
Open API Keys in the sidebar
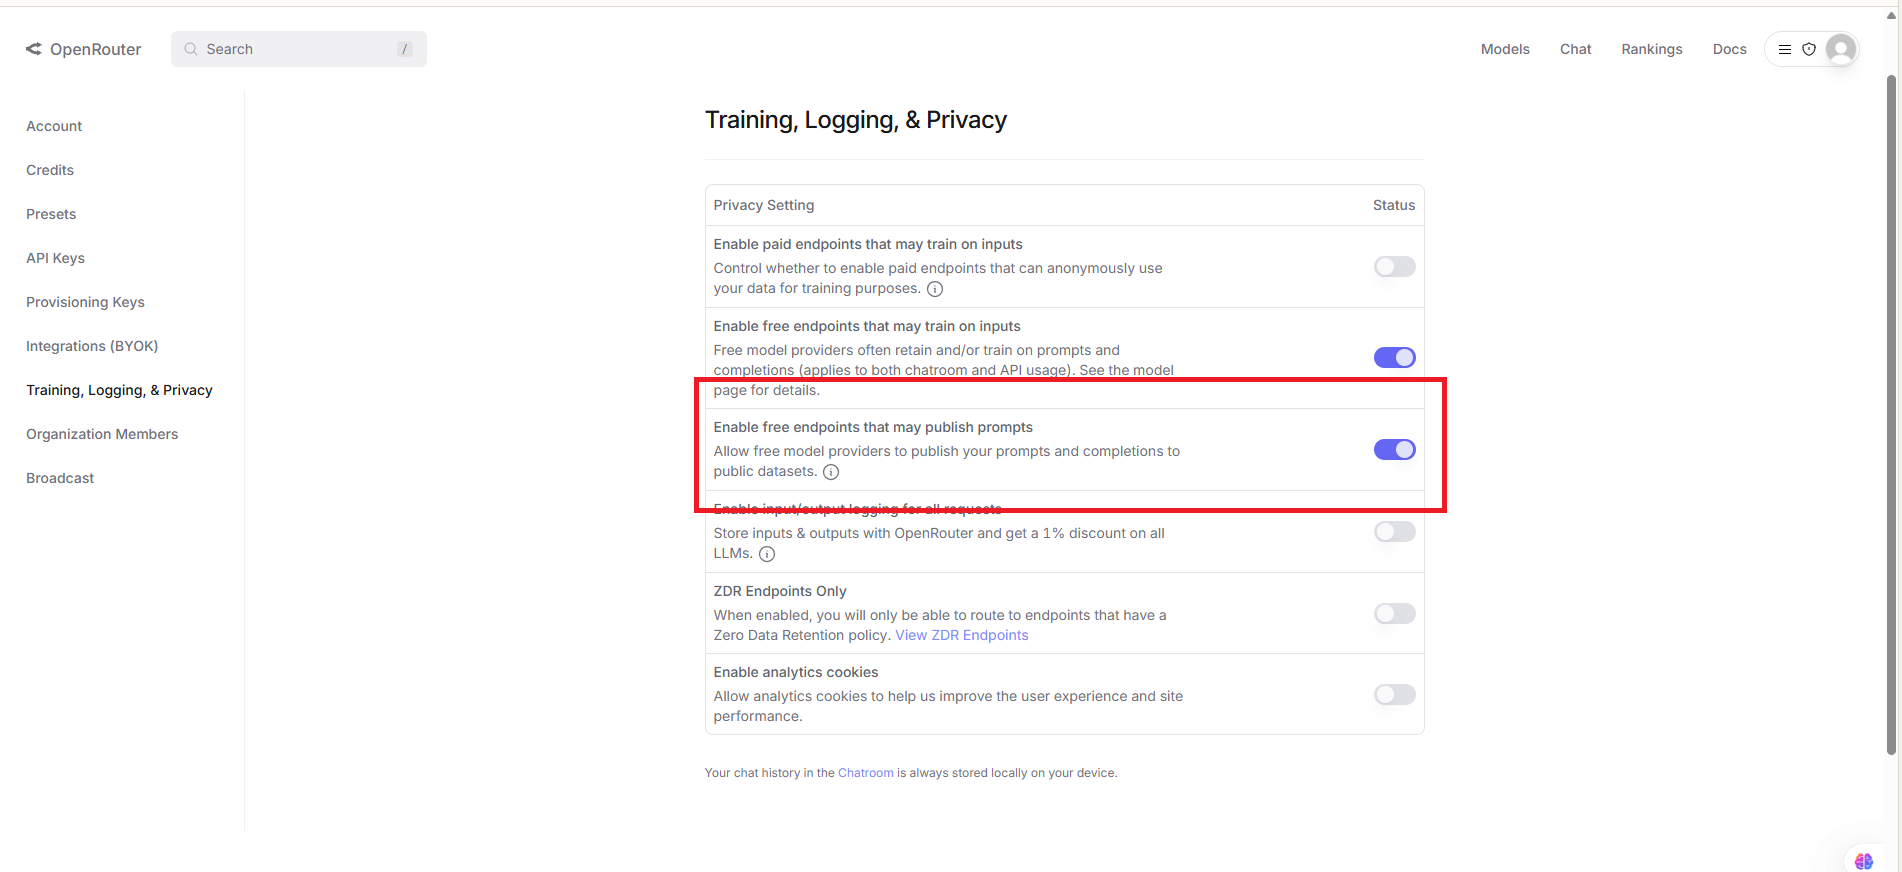55,258
